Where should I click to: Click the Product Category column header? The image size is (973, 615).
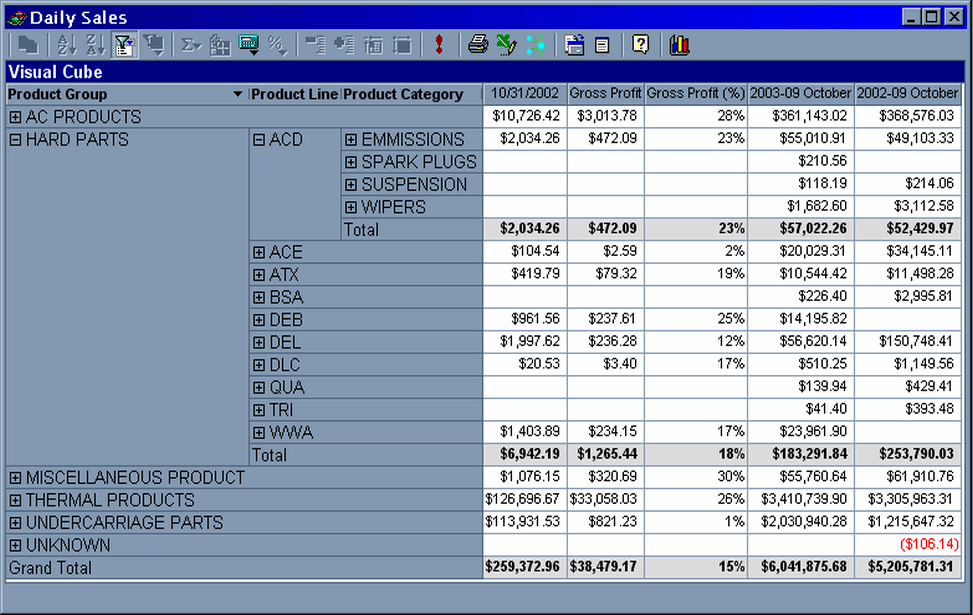pos(403,95)
